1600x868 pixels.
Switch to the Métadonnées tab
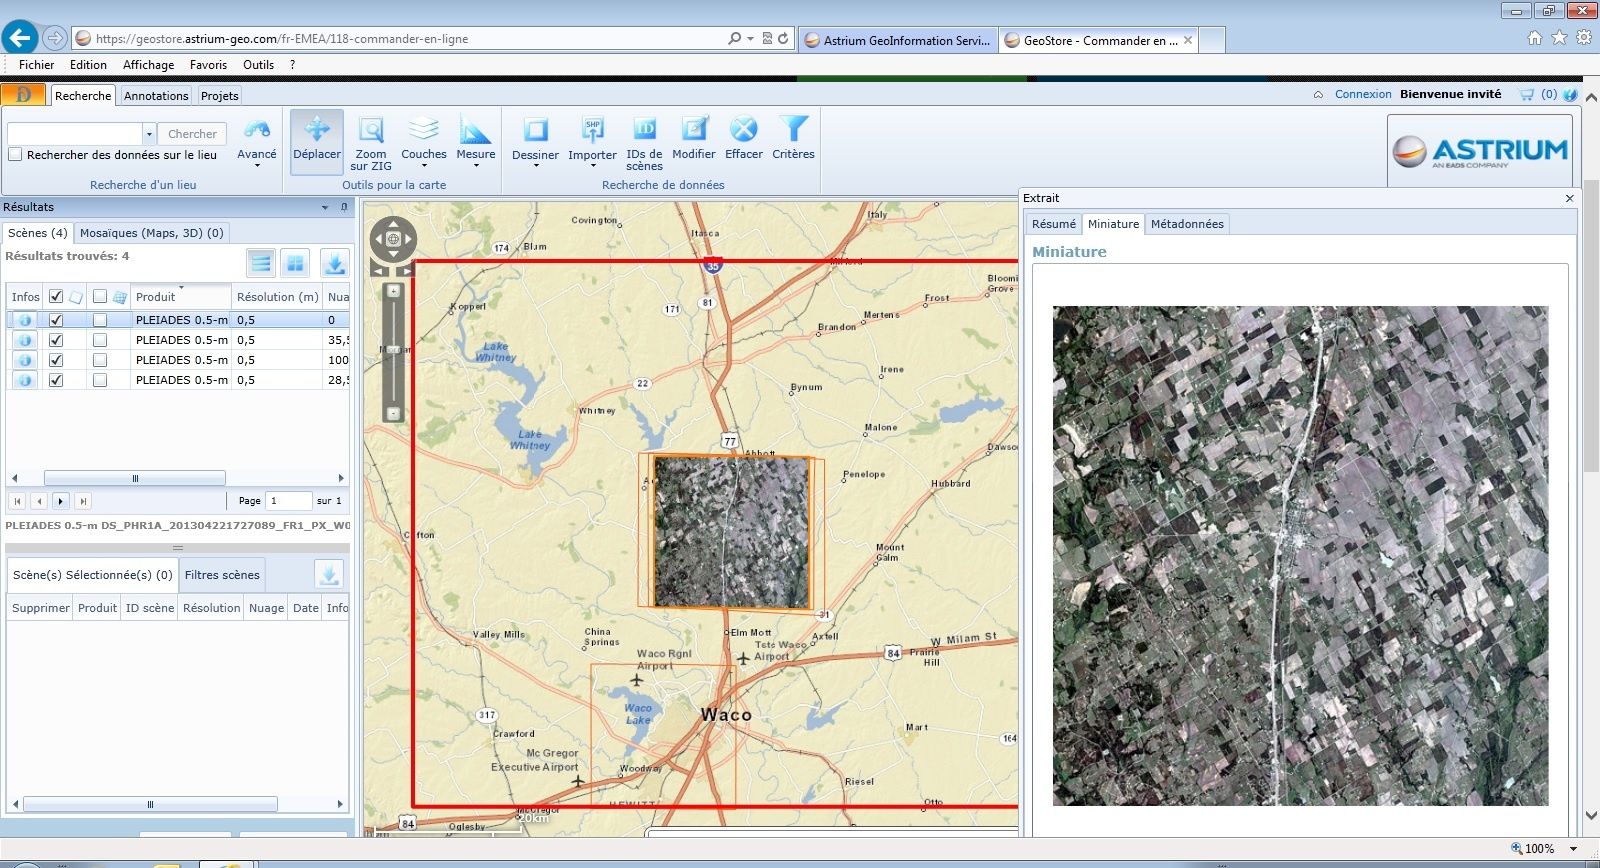(x=1186, y=224)
